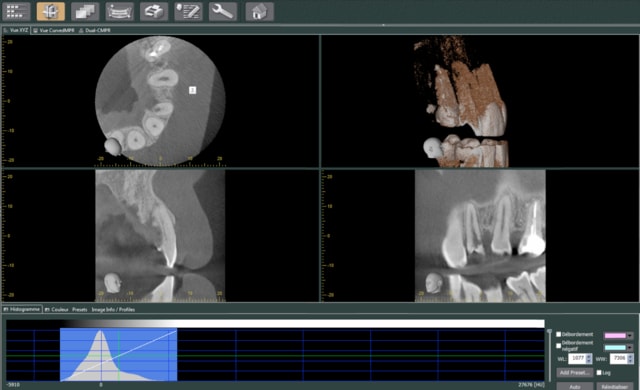Image resolution: width=640 pixels, height=390 pixels.
Task: Click the orientation head in coronal view
Action: tap(433, 283)
